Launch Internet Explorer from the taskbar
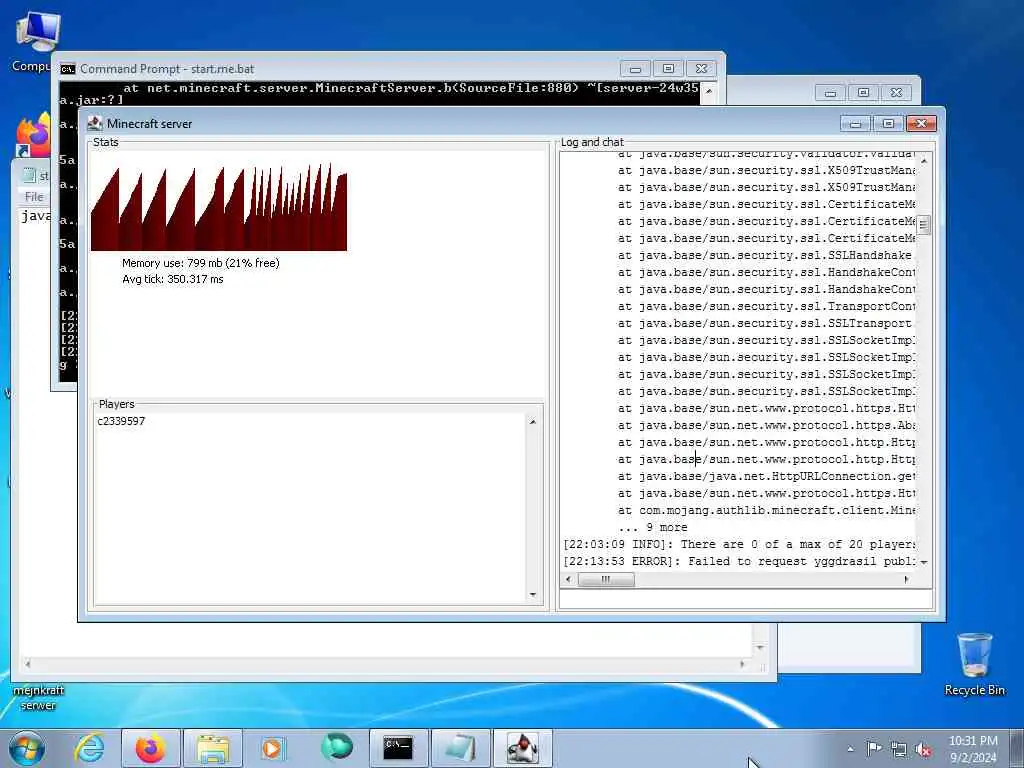1024x768 pixels. pyautogui.click(x=89, y=748)
